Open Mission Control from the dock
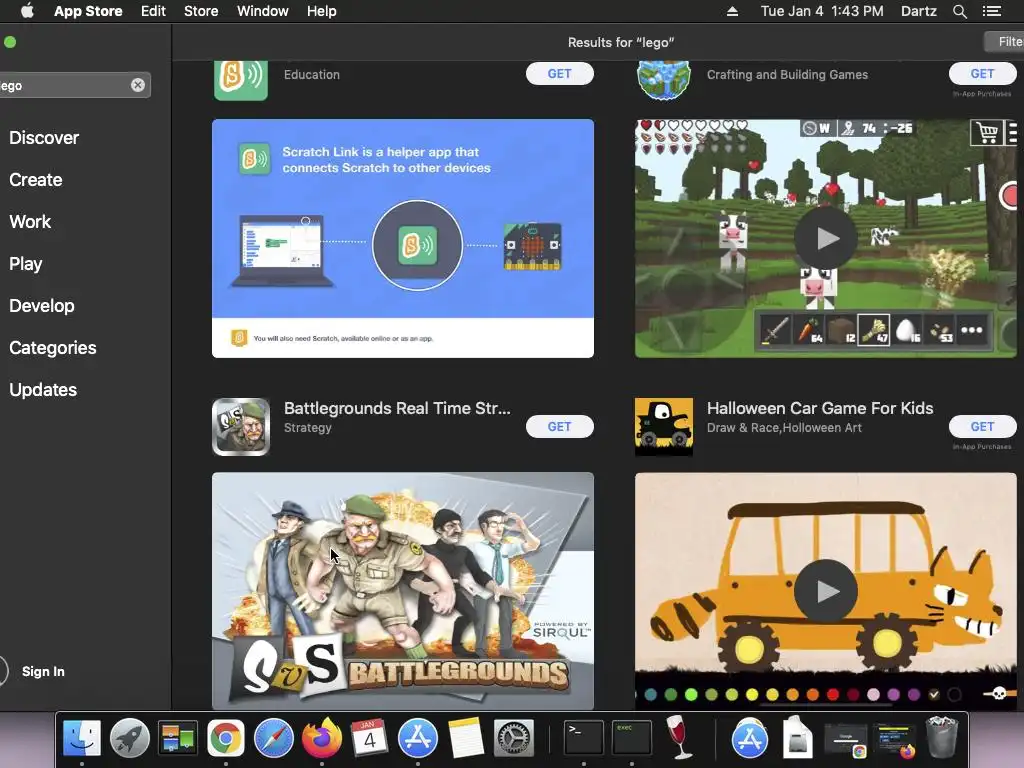1024x768 pixels. (178, 738)
